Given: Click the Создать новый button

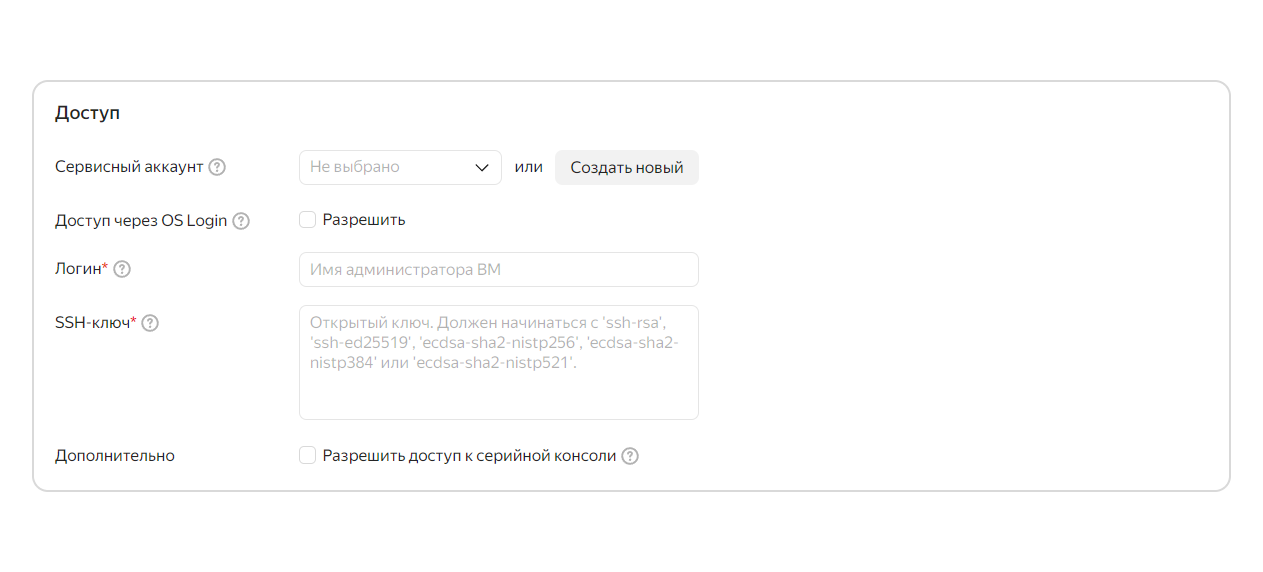Looking at the screenshot, I should (627, 168).
